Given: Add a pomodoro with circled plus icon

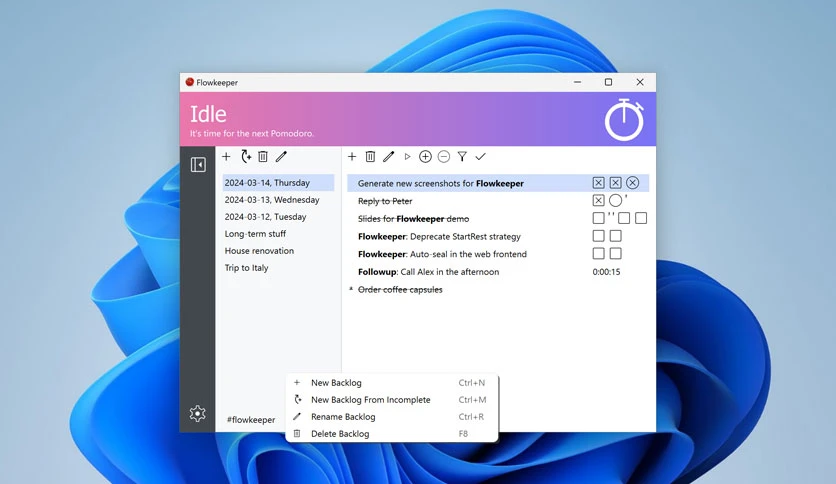Looking at the screenshot, I should pos(425,156).
